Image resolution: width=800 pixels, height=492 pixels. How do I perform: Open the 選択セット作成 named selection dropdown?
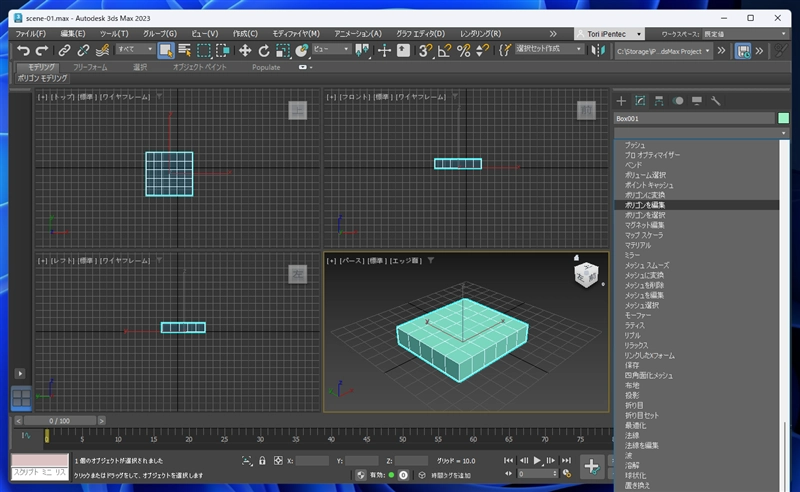(549, 49)
